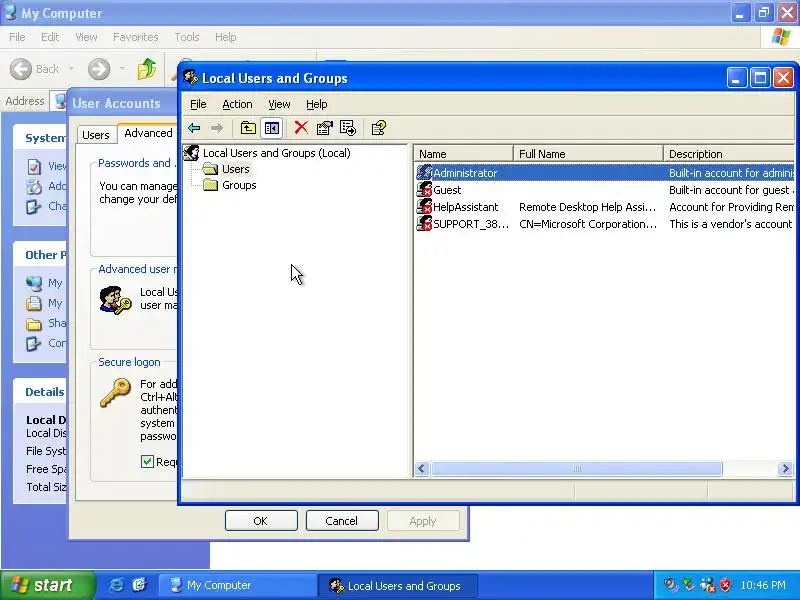800x600 pixels.
Task: Click the leftmost system tray icon
Action: (x=671, y=585)
